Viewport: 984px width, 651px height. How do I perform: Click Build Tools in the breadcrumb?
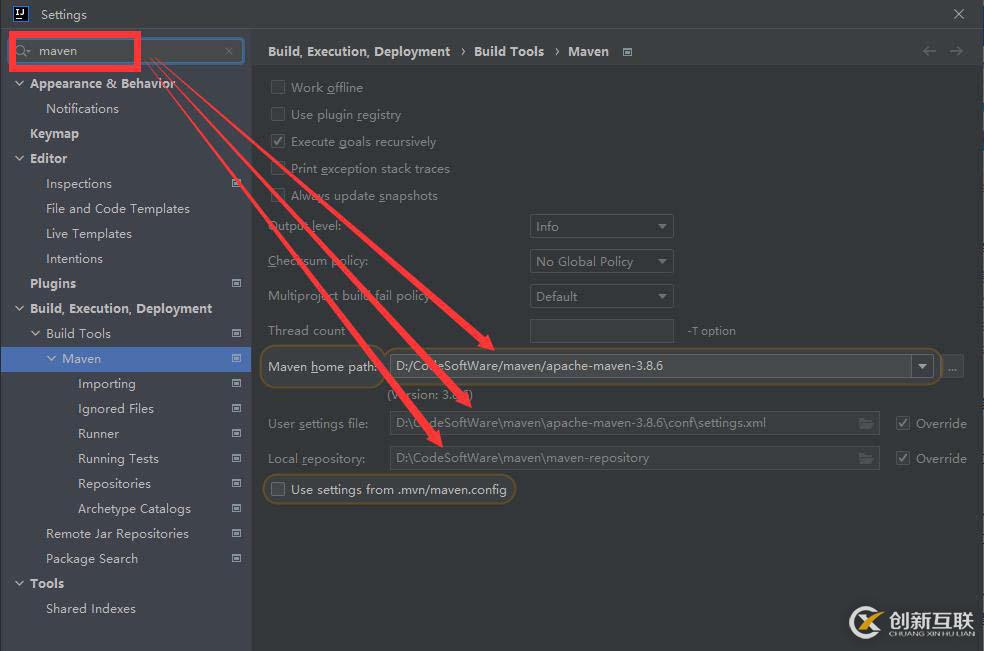point(508,51)
